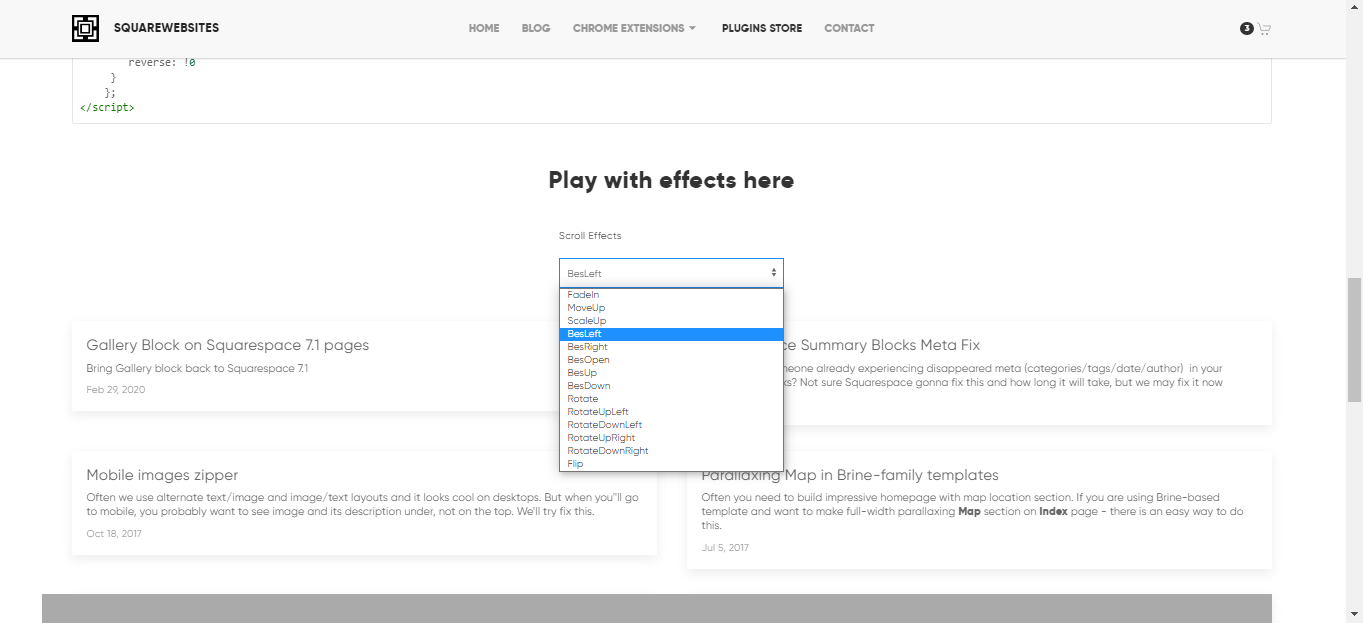The width and height of the screenshot is (1363, 623).
Task: Select the RotateDownLeft option
Action: click(x=671, y=425)
